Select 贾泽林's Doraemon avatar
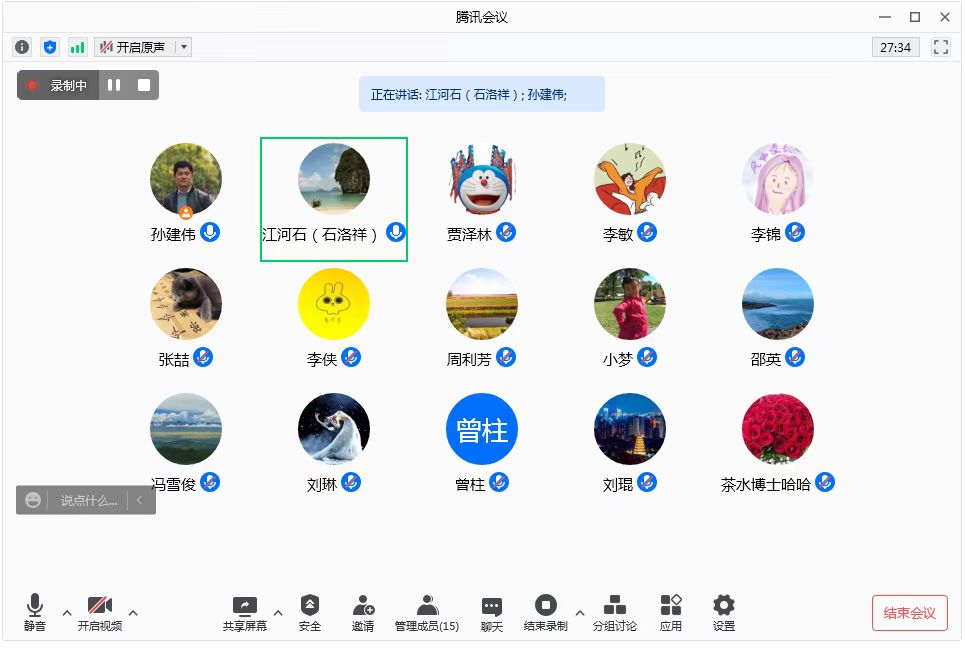The image size is (965, 651). pyautogui.click(x=482, y=179)
